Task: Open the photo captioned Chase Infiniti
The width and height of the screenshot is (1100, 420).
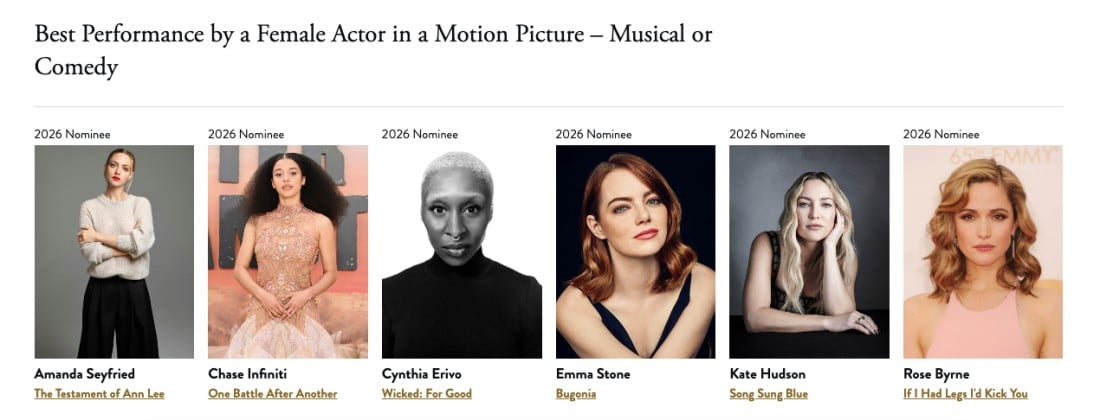Action: coord(288,251)
